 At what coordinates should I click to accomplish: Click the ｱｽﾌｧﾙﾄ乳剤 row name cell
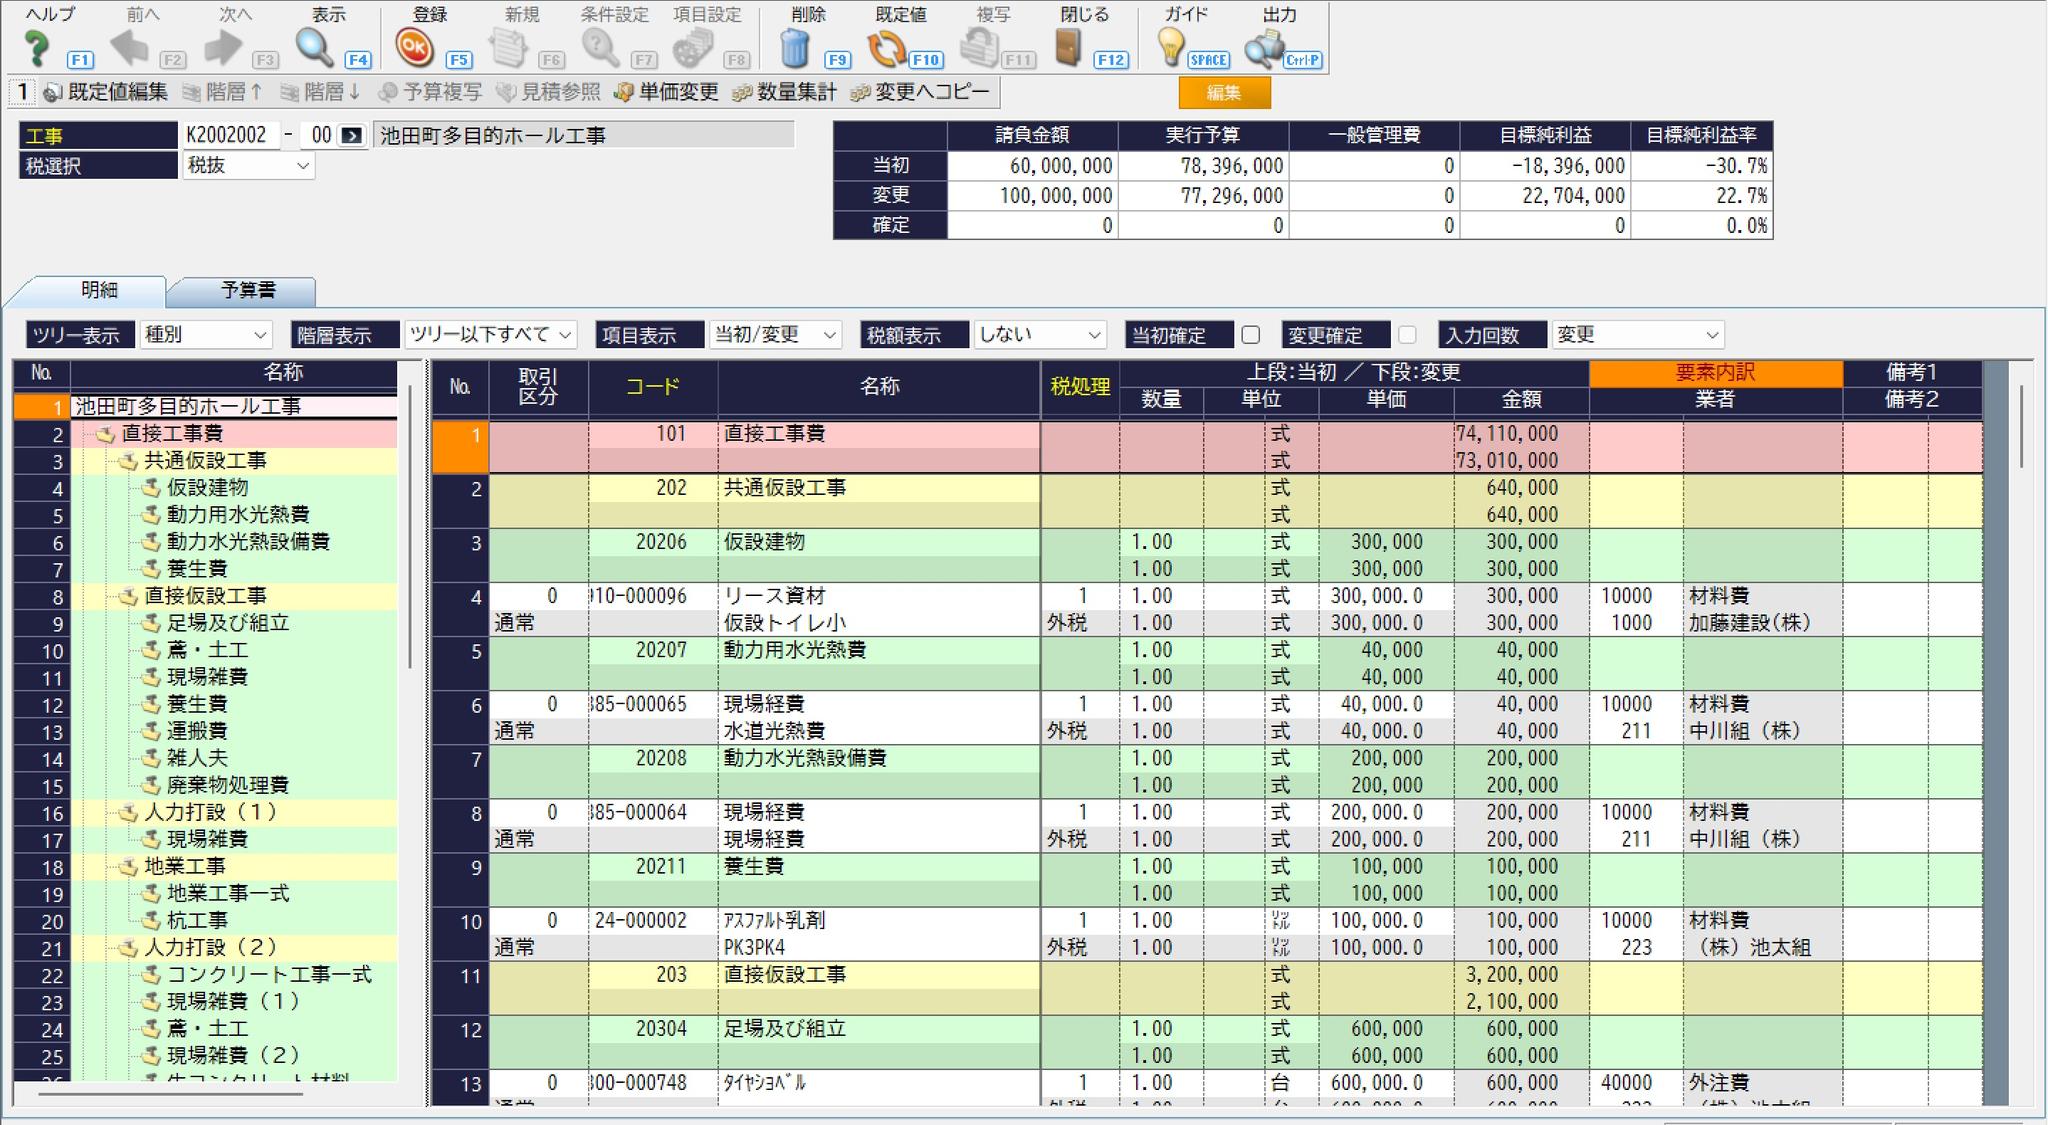point(878,921)
